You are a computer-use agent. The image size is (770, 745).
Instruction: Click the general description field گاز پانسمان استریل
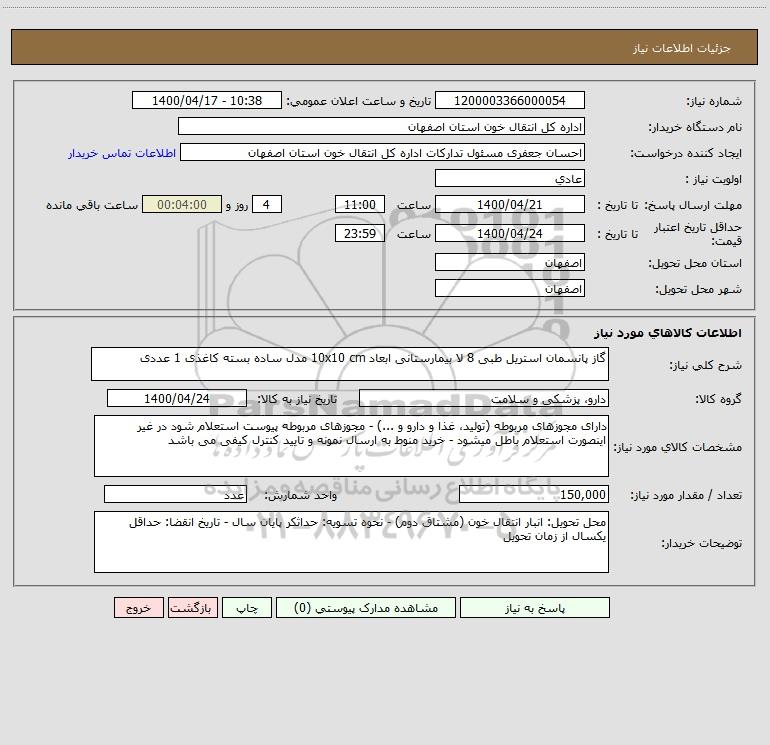point(350,364)
